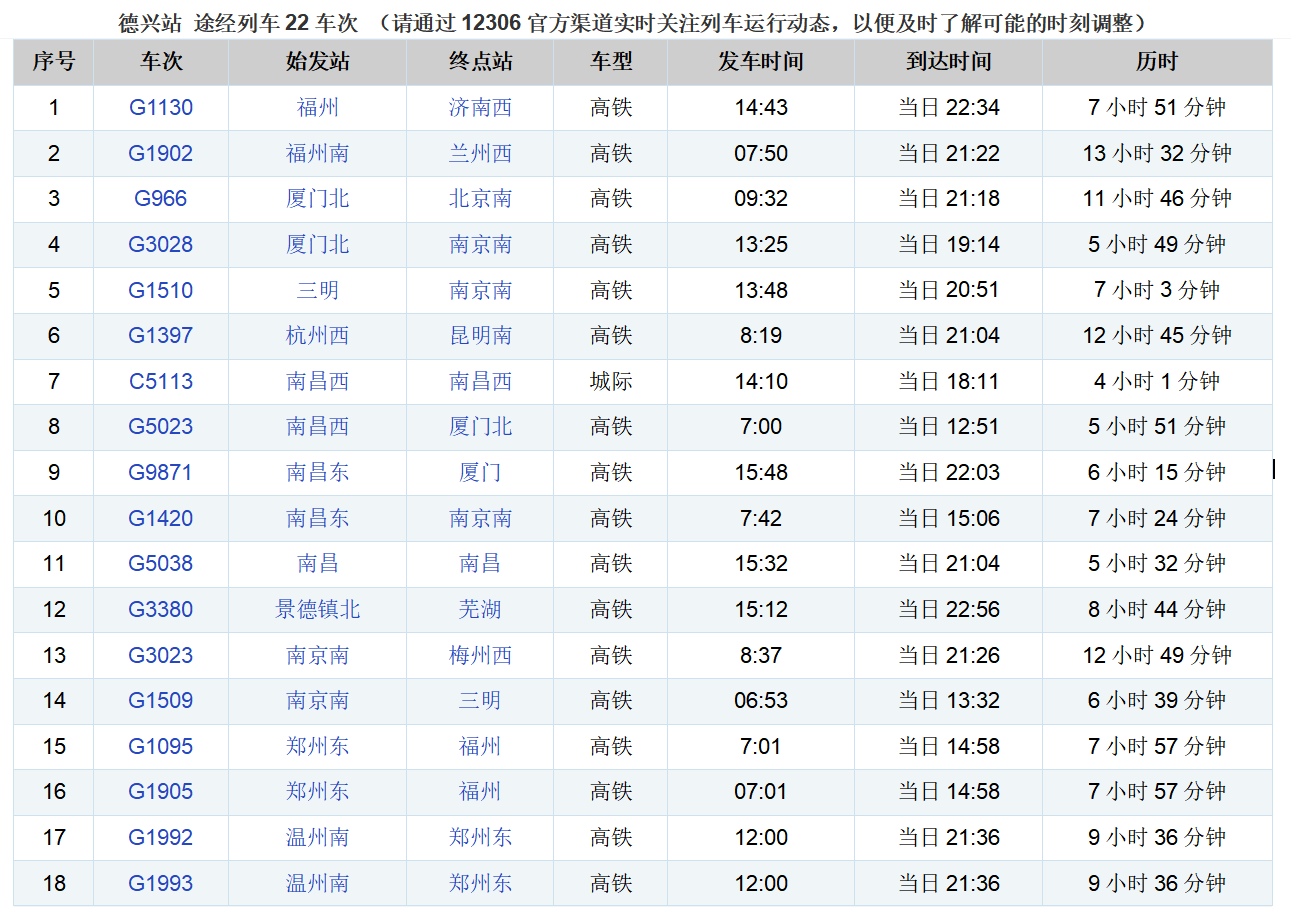
Task: Click the 发车时间 column header
Action: (761, 62)
